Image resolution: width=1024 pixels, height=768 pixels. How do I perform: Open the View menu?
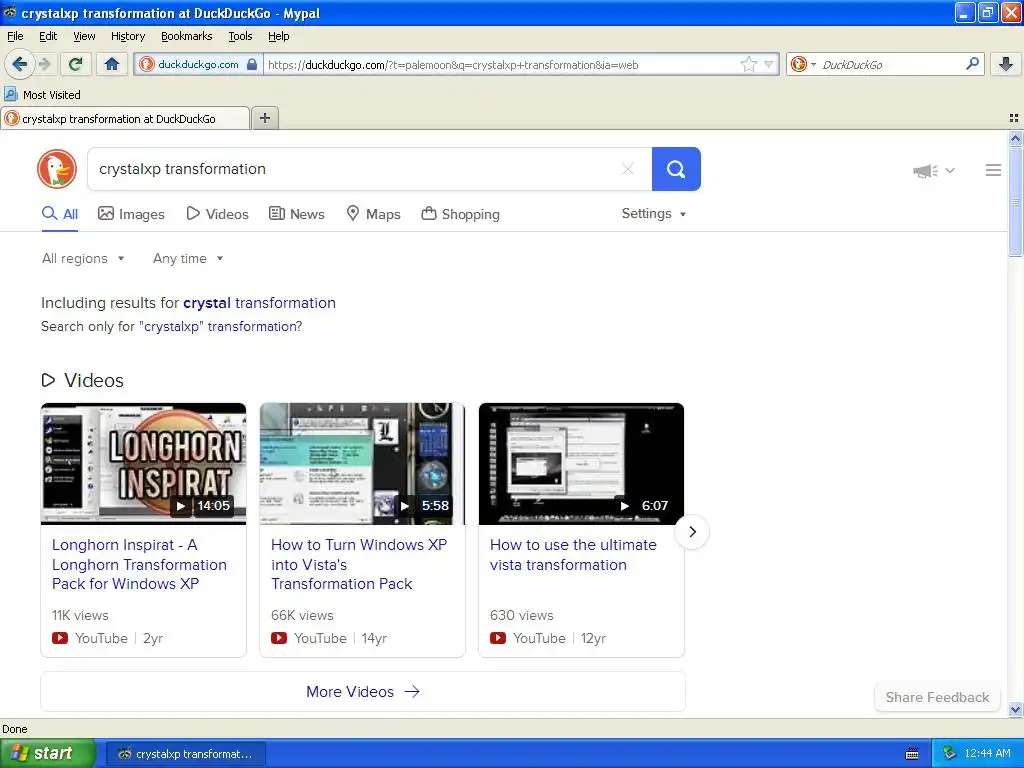(x=84, y=36)
